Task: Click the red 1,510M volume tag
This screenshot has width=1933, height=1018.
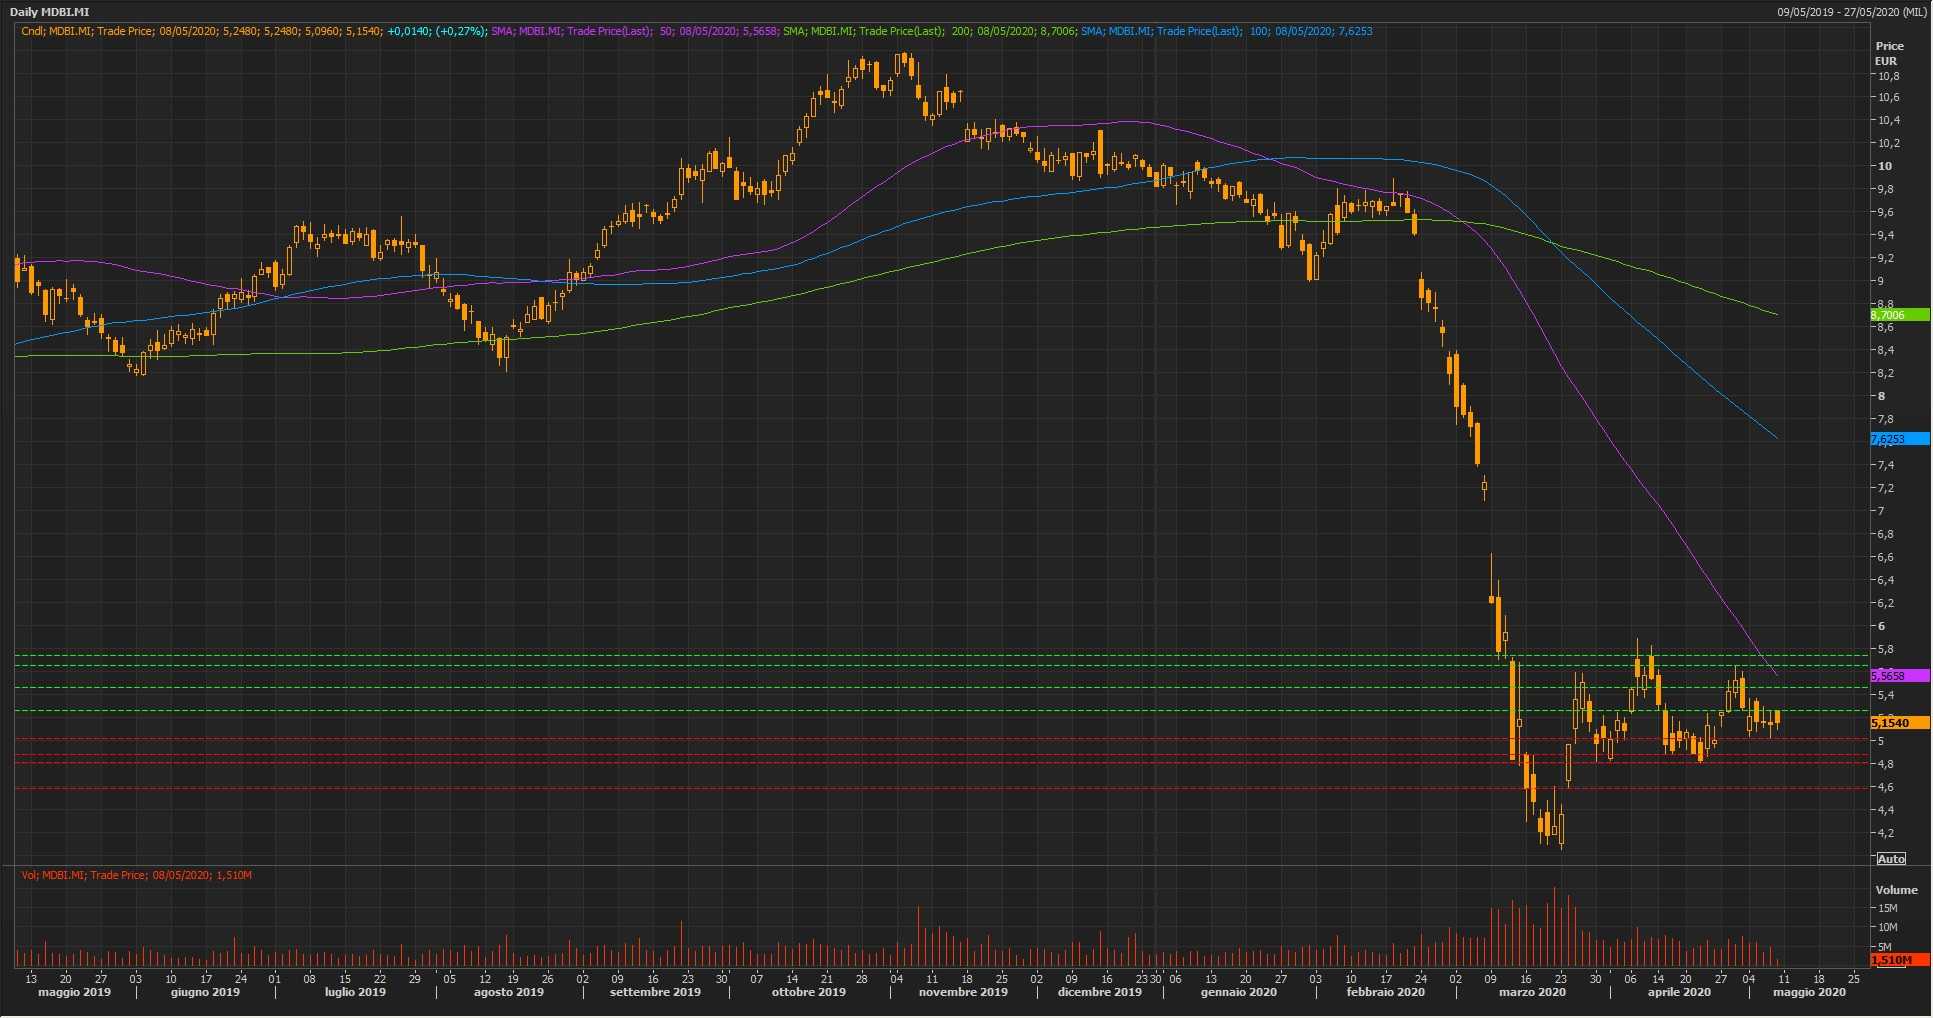Action: coord(1898,960)
